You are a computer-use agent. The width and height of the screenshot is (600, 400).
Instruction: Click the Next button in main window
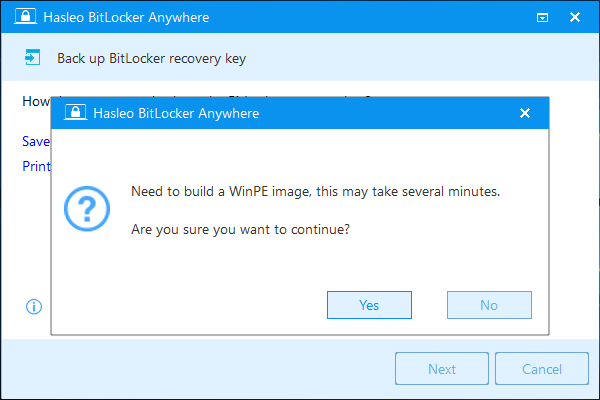coord(442,369)
